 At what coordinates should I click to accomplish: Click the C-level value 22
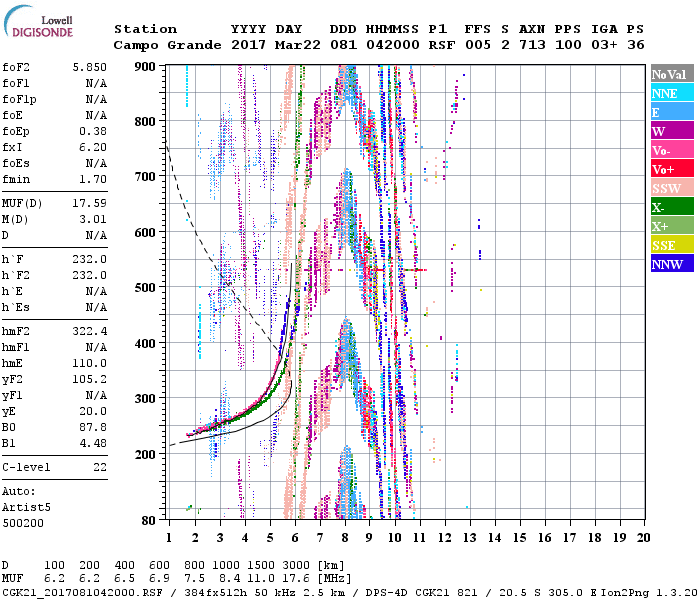click(100, 467)
